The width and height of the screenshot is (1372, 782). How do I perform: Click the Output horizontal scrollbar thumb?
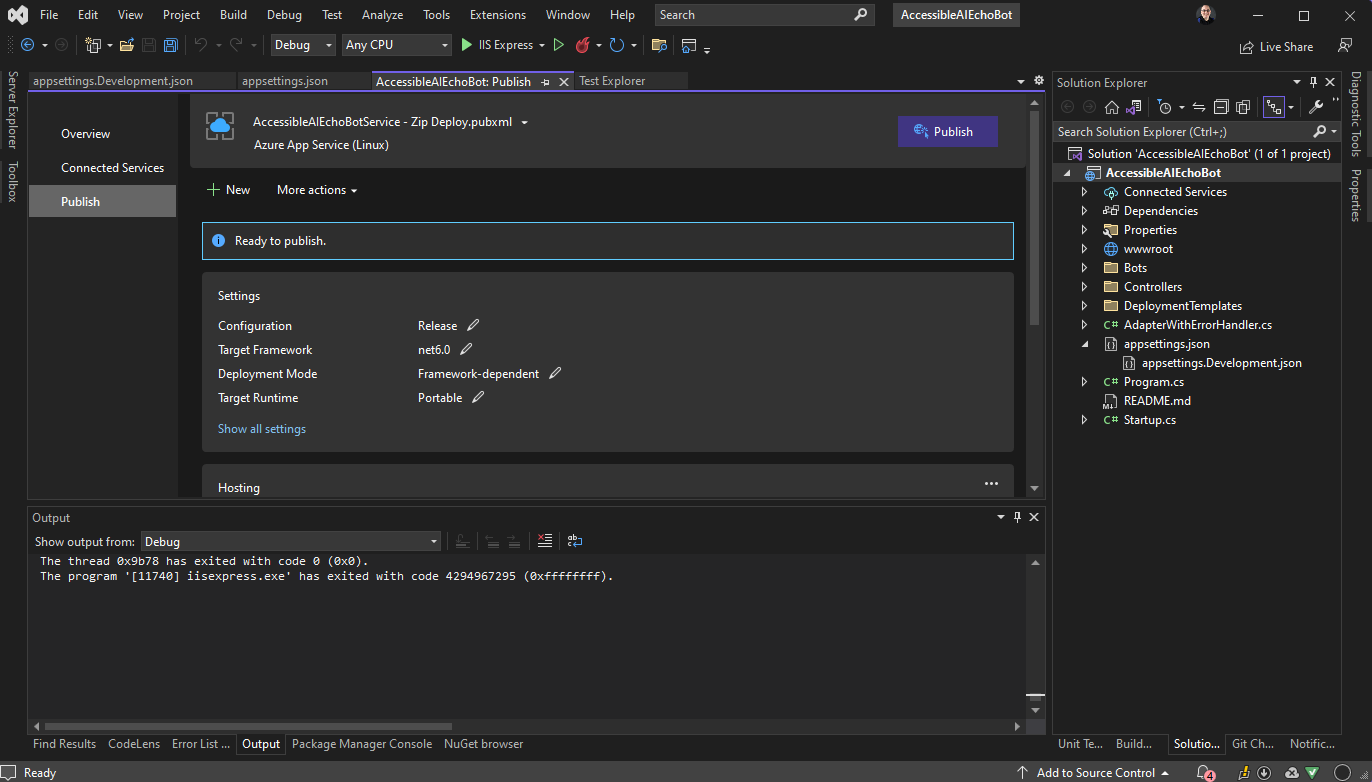tap(248, 727)
